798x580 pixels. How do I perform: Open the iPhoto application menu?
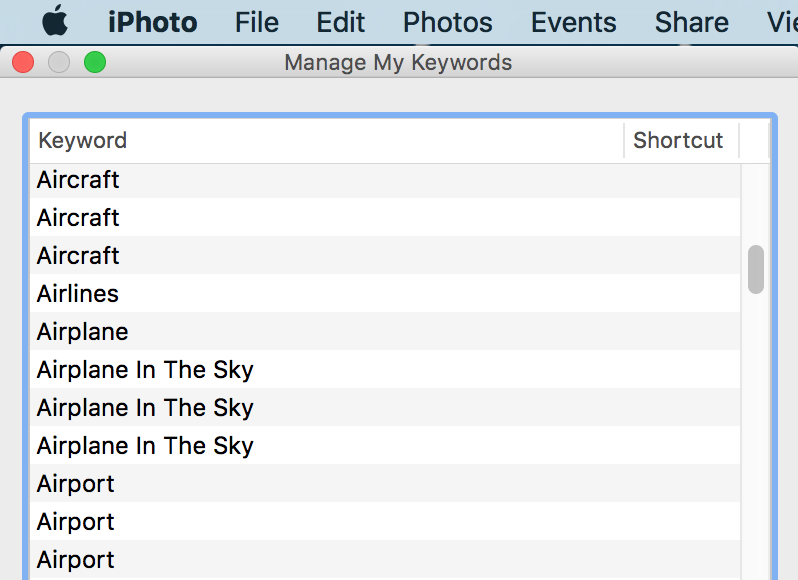153,22
